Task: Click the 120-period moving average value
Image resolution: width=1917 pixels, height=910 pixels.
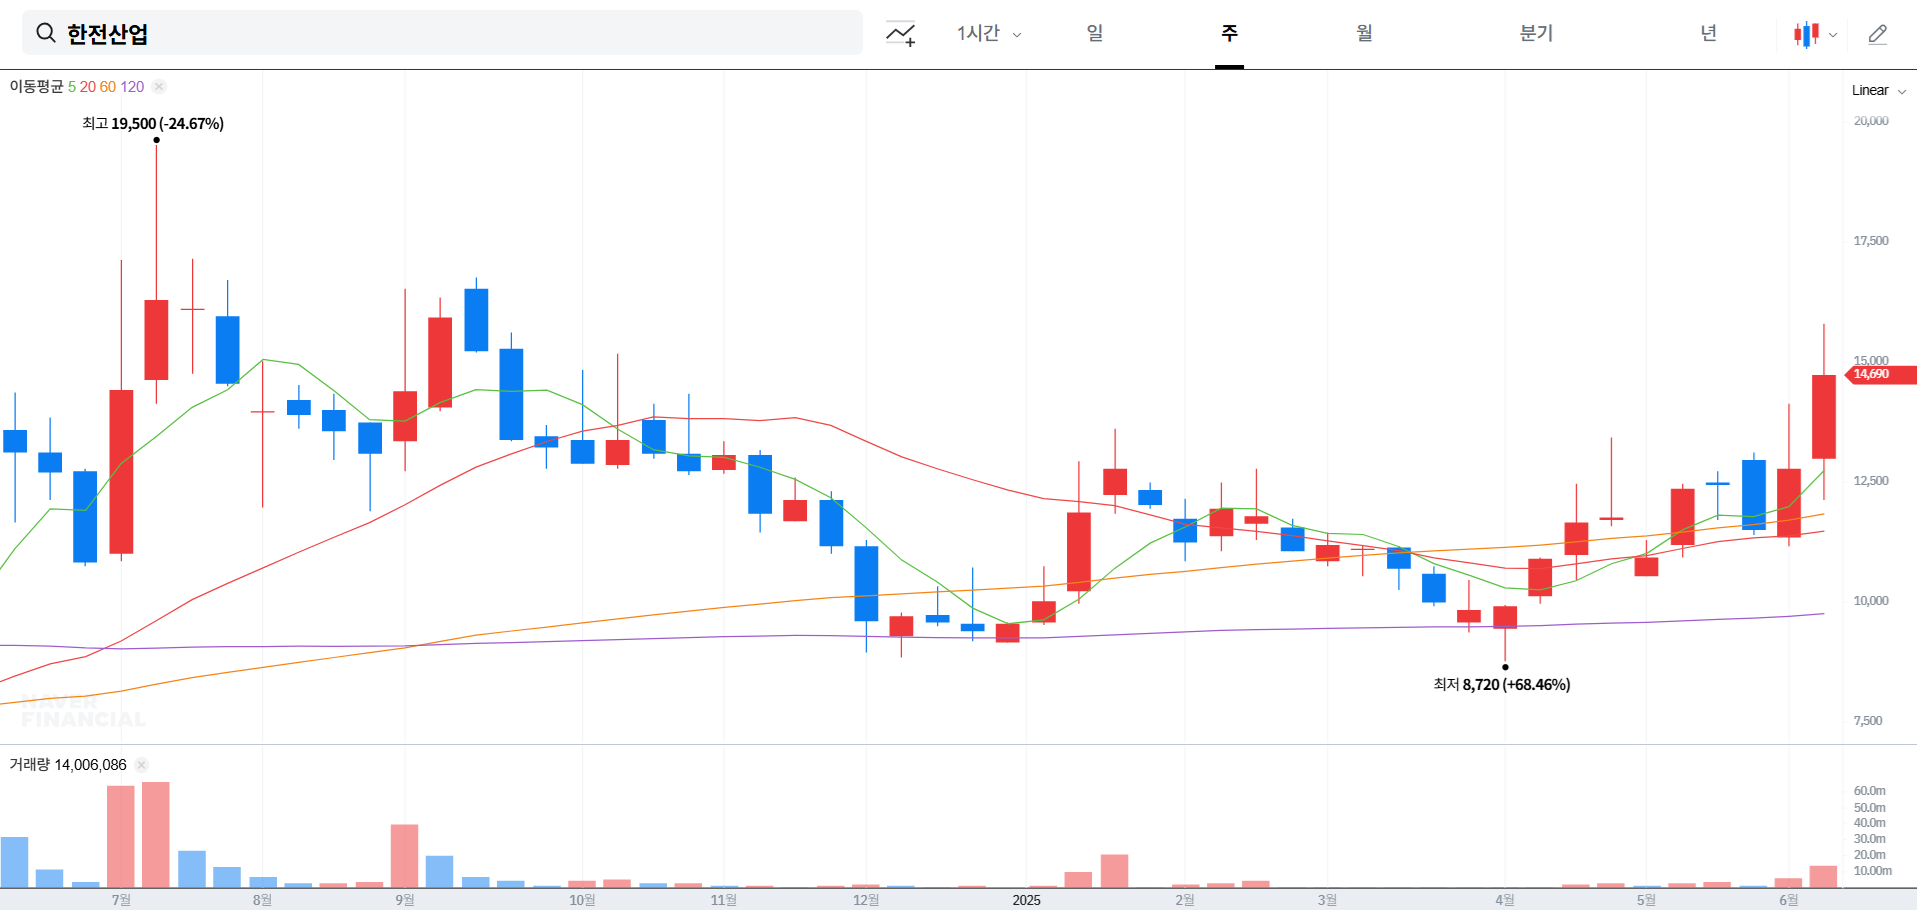Action: [132, 87]
